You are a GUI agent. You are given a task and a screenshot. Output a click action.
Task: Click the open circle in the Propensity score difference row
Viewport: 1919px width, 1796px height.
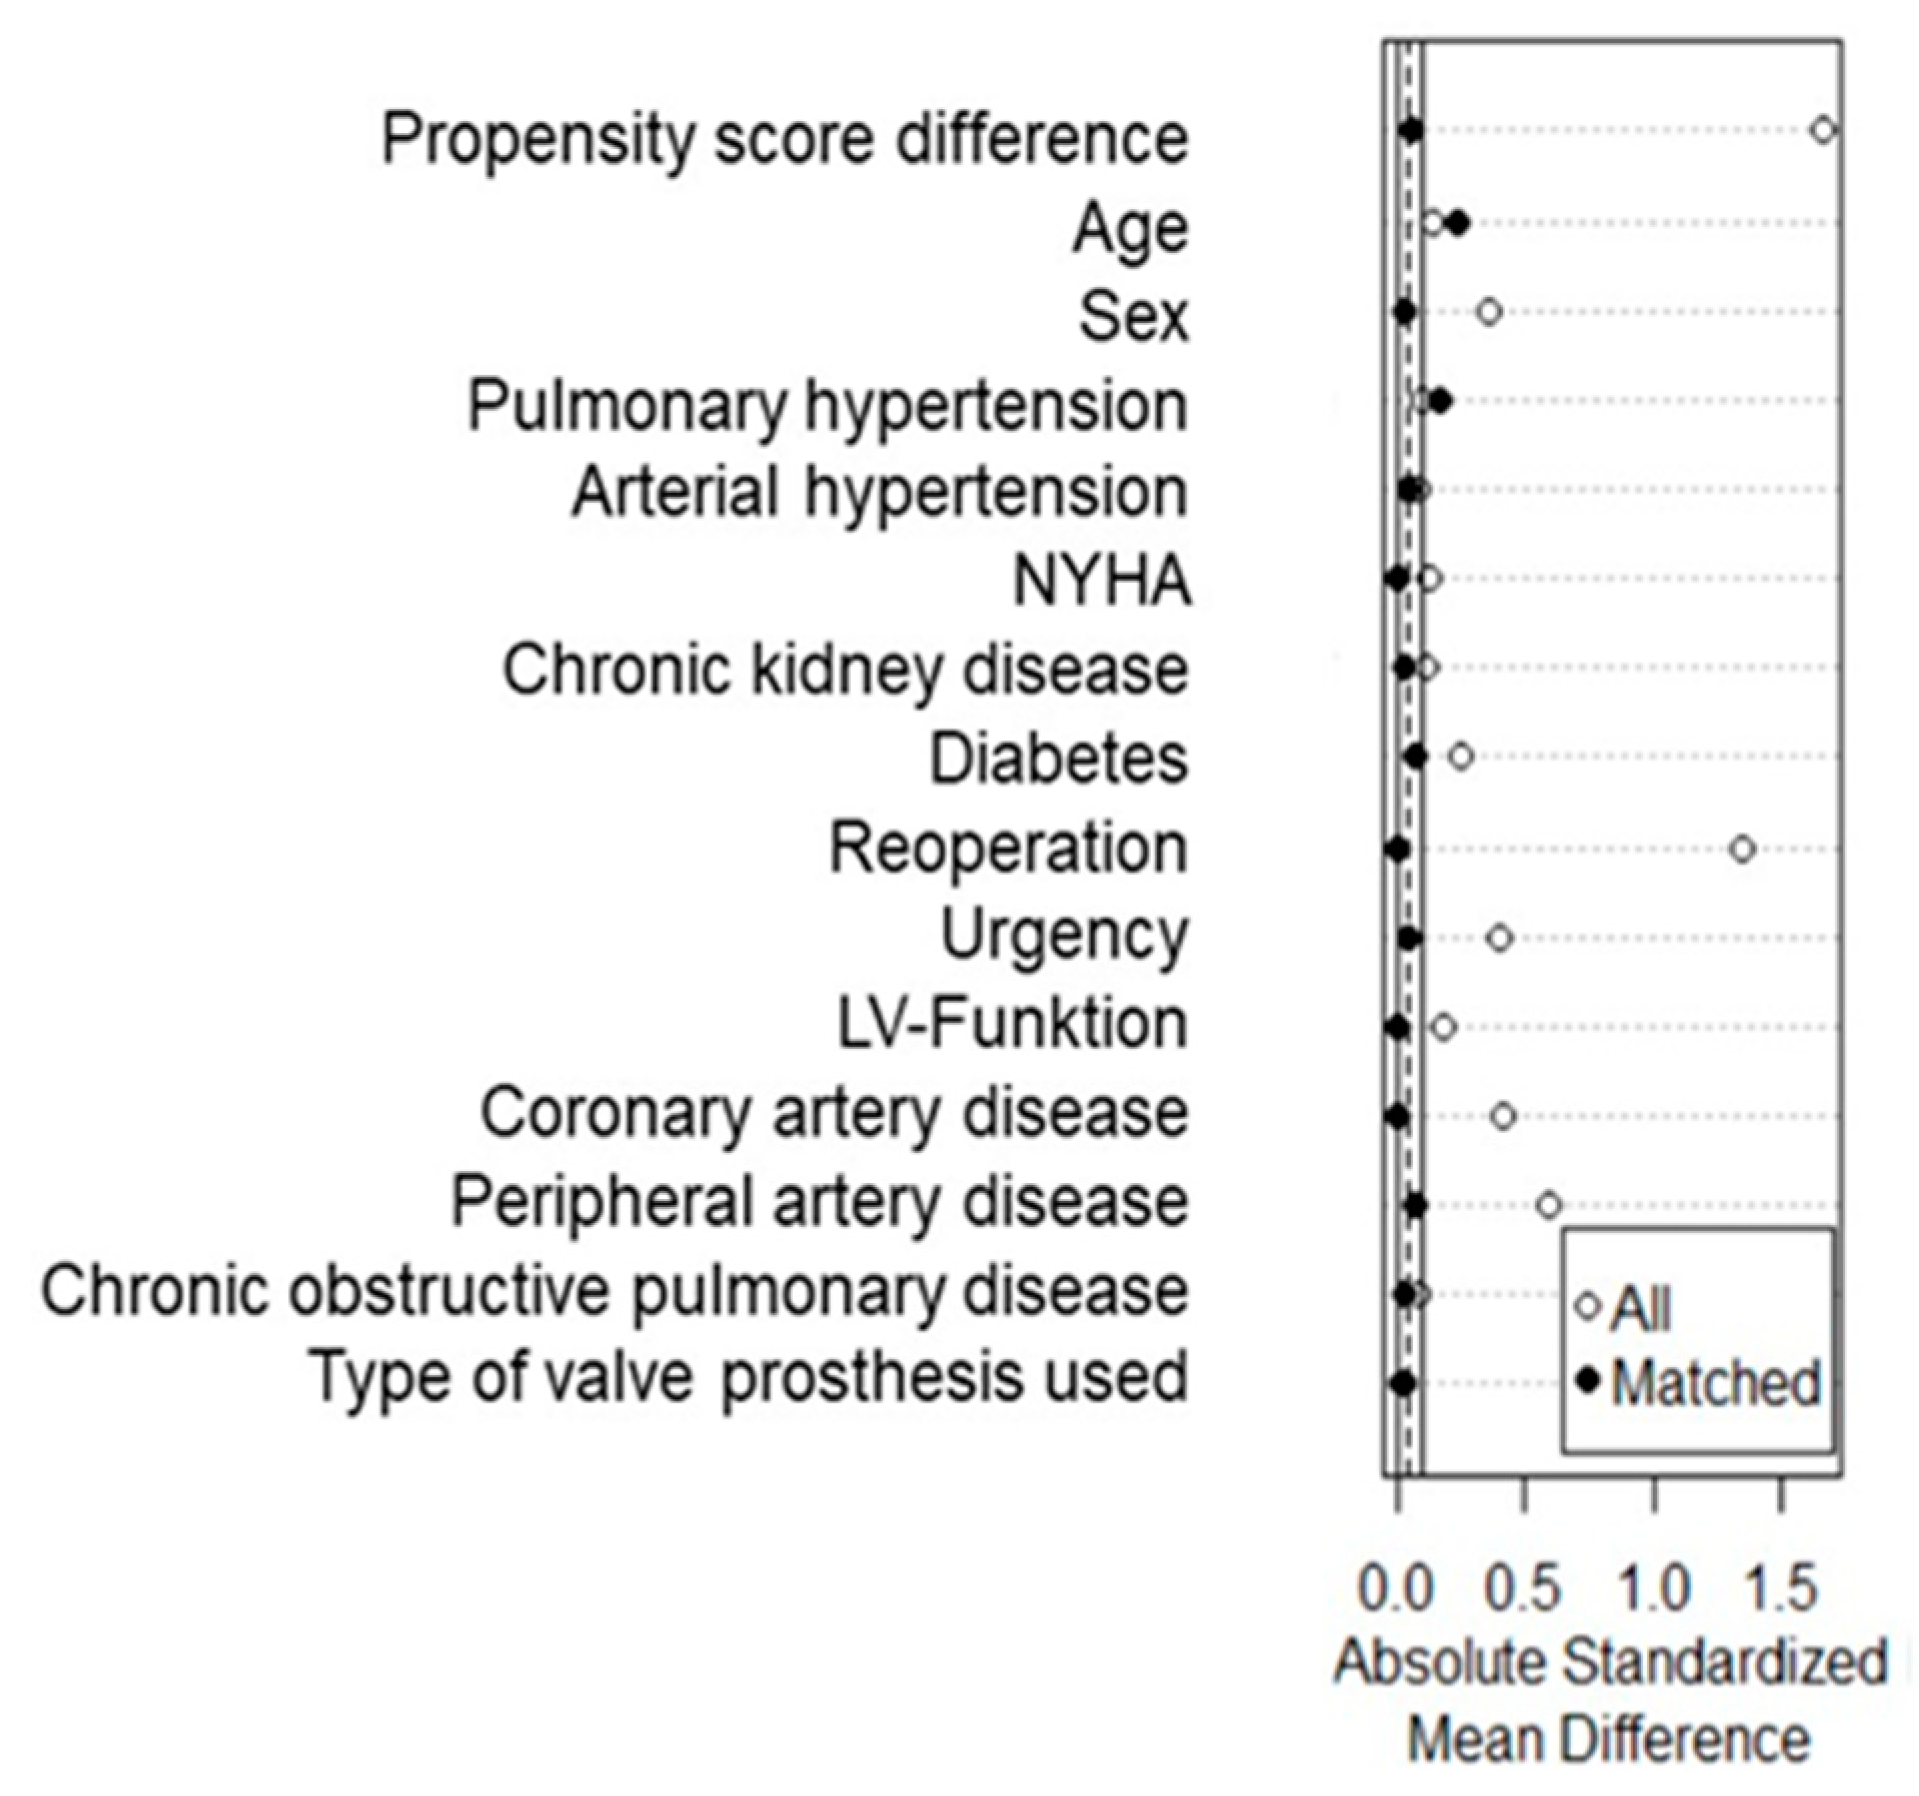coord(1823,130)
